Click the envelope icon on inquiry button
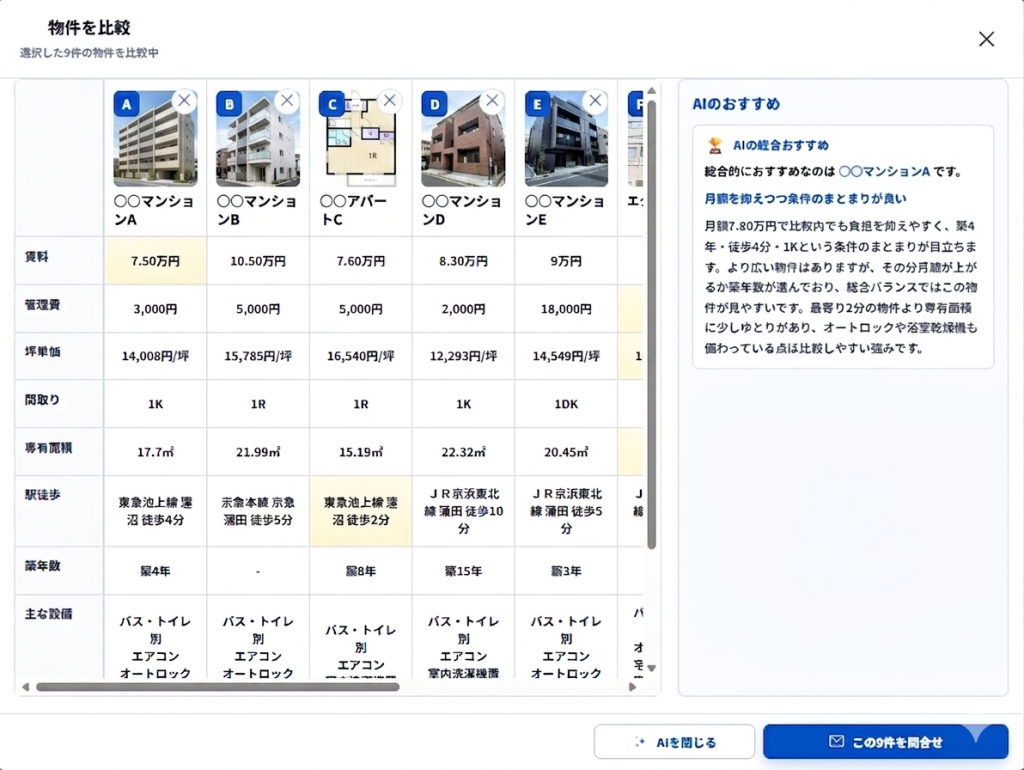This screenshot has height=770, width=1024. (x=836, y=741)
